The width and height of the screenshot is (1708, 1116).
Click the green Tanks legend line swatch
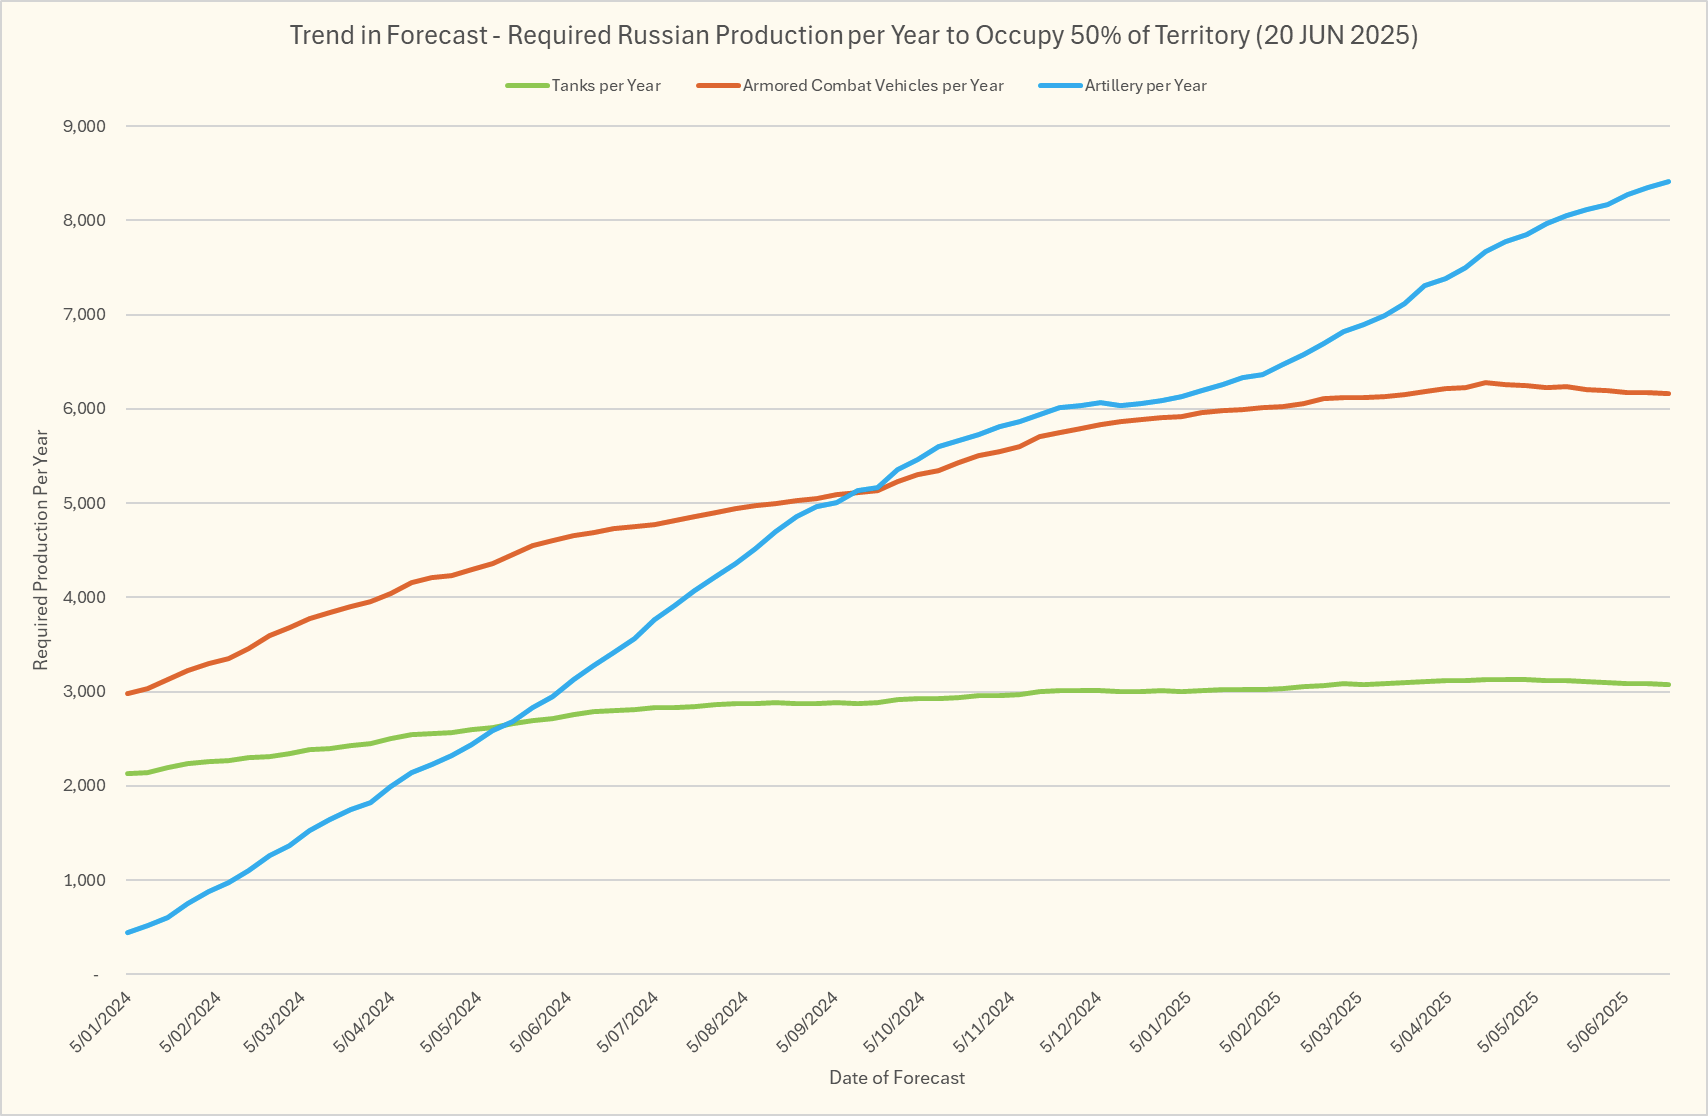click(527, 86)
